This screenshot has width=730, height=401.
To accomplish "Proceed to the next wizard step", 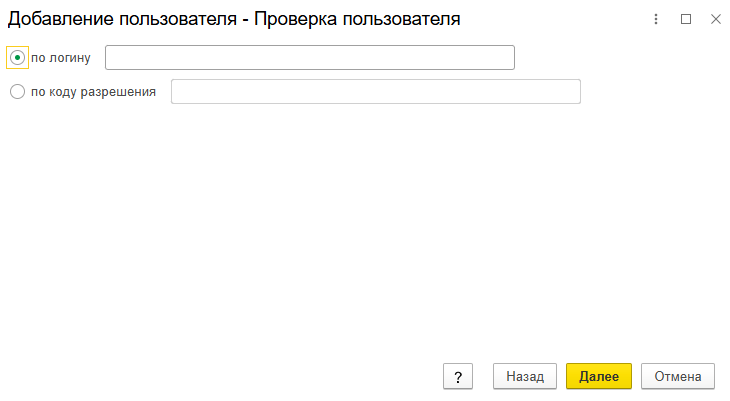I will 598,376.
